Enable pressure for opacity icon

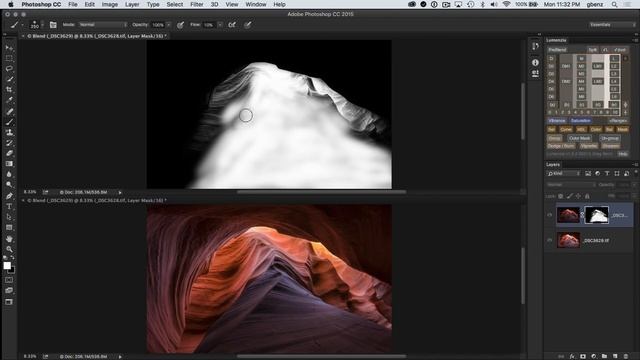(x=180, y=25)
